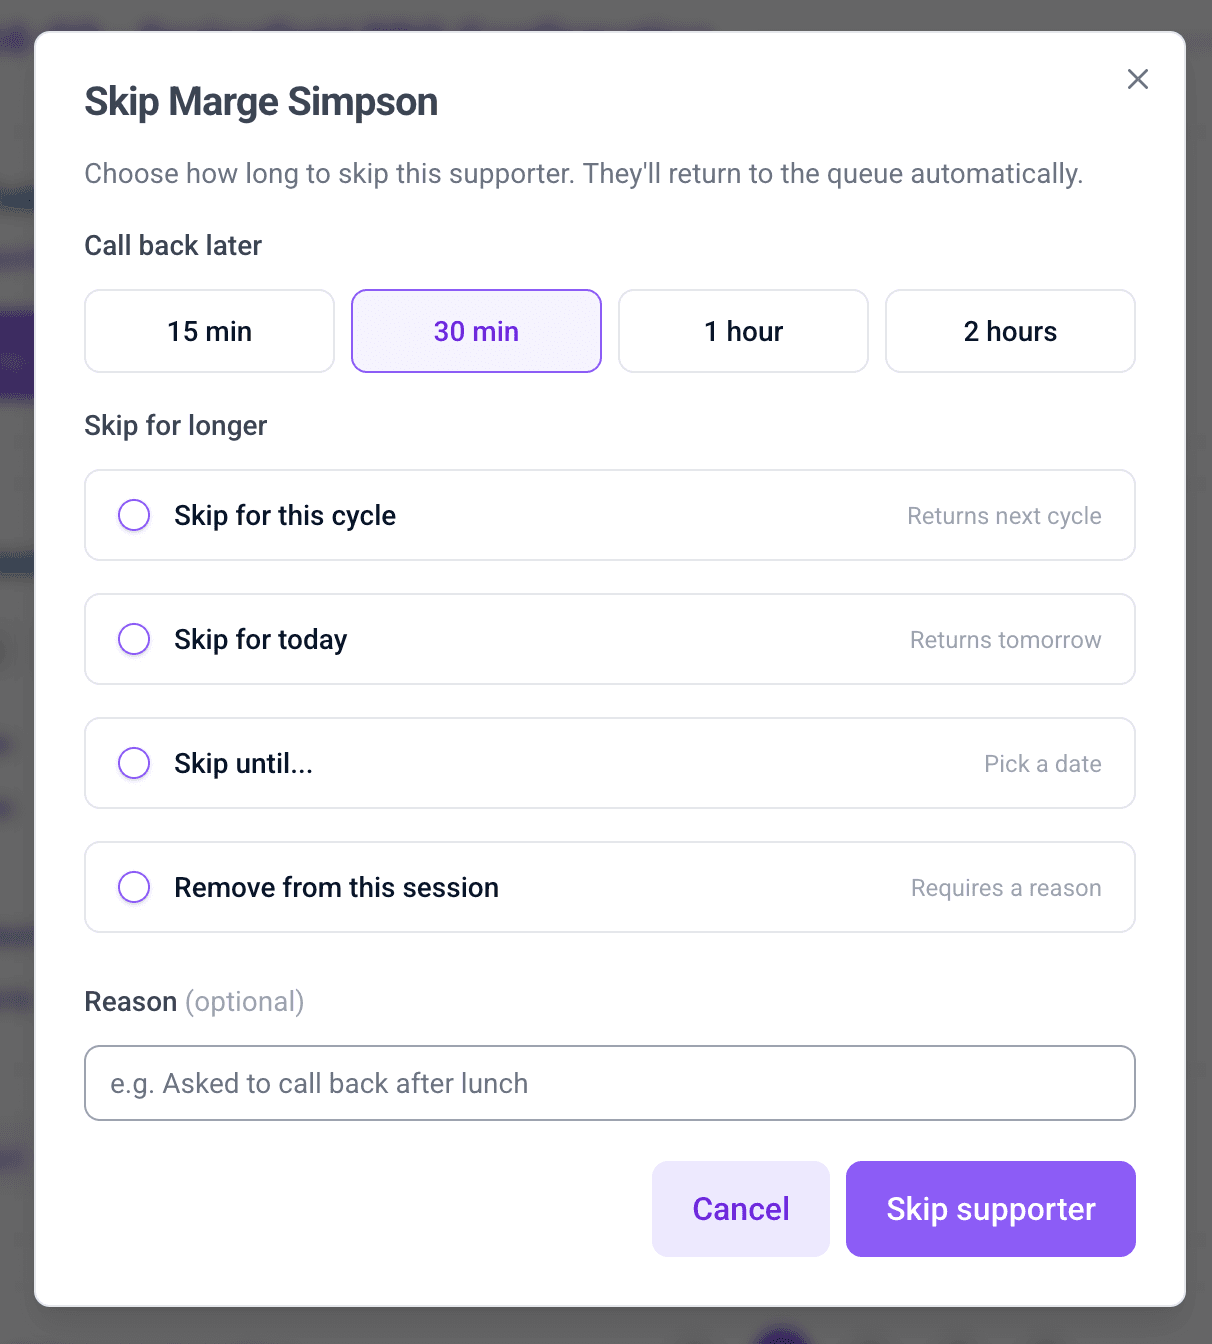Viewport: 1212px width, 1344px height.
Task: Click the Returns tomorrow hint text
Action: 1004,639
